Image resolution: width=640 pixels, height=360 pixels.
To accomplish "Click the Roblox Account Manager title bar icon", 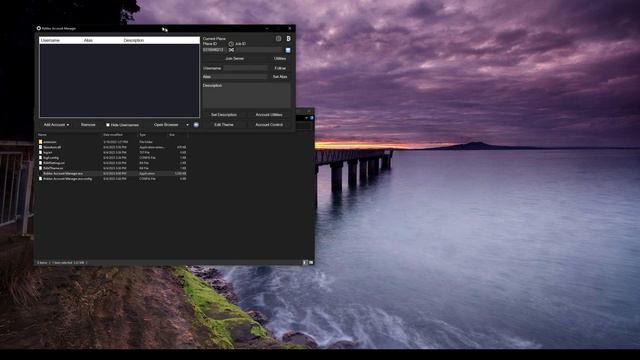I will pos(39,28).
